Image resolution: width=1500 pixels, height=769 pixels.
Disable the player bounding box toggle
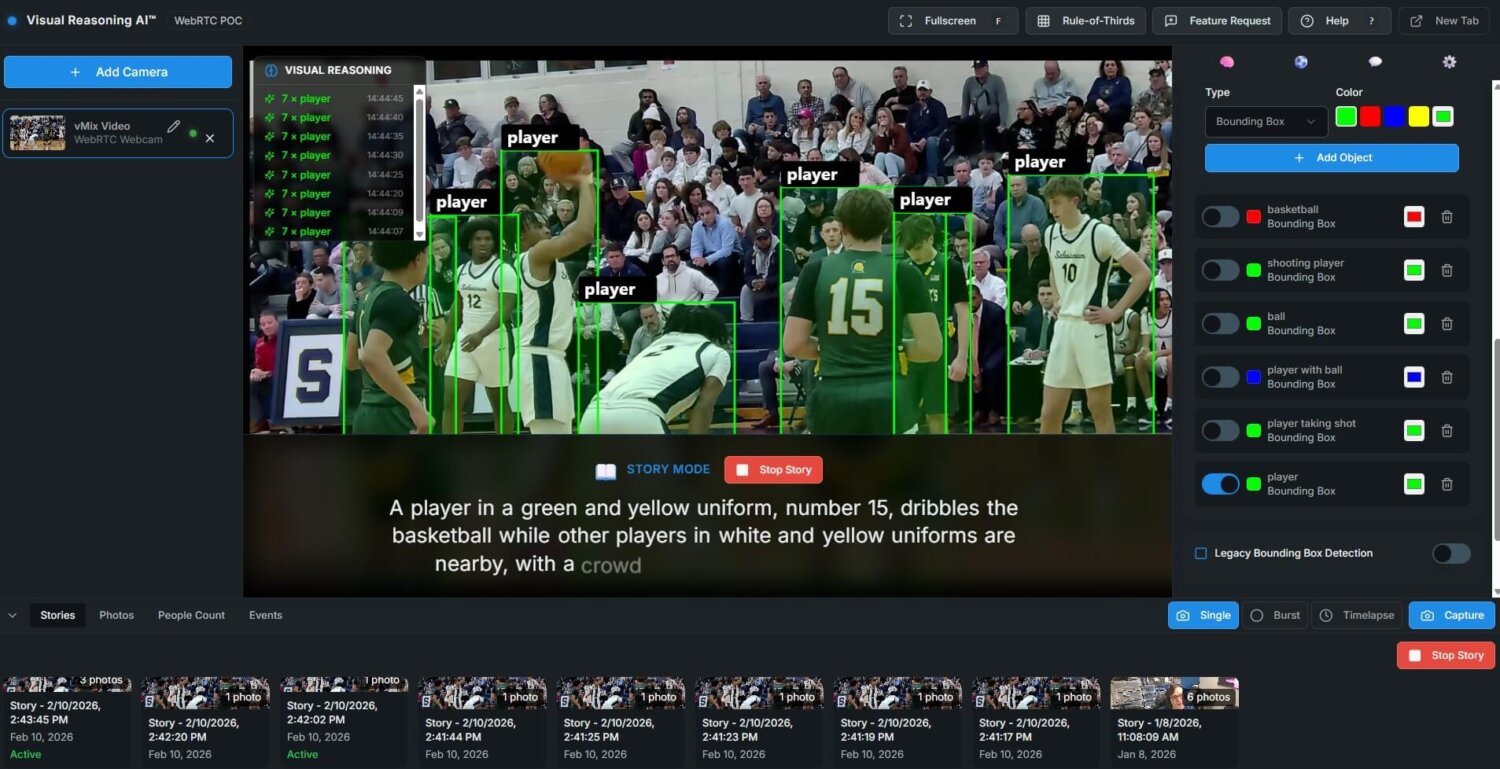pos(1220,484)
